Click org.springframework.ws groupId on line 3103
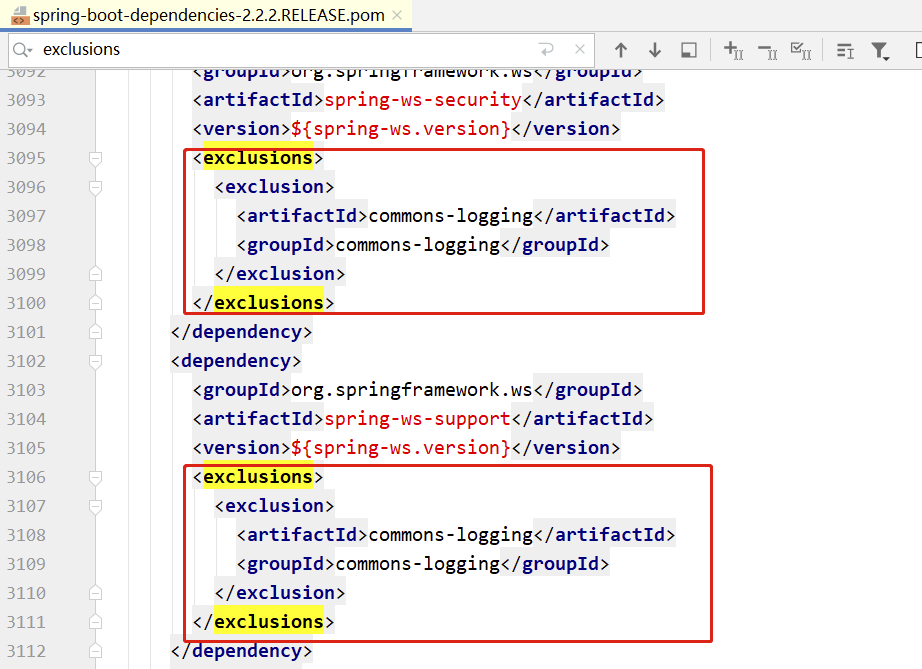Screen dimensions: 922x669 [x=412, y=390]
